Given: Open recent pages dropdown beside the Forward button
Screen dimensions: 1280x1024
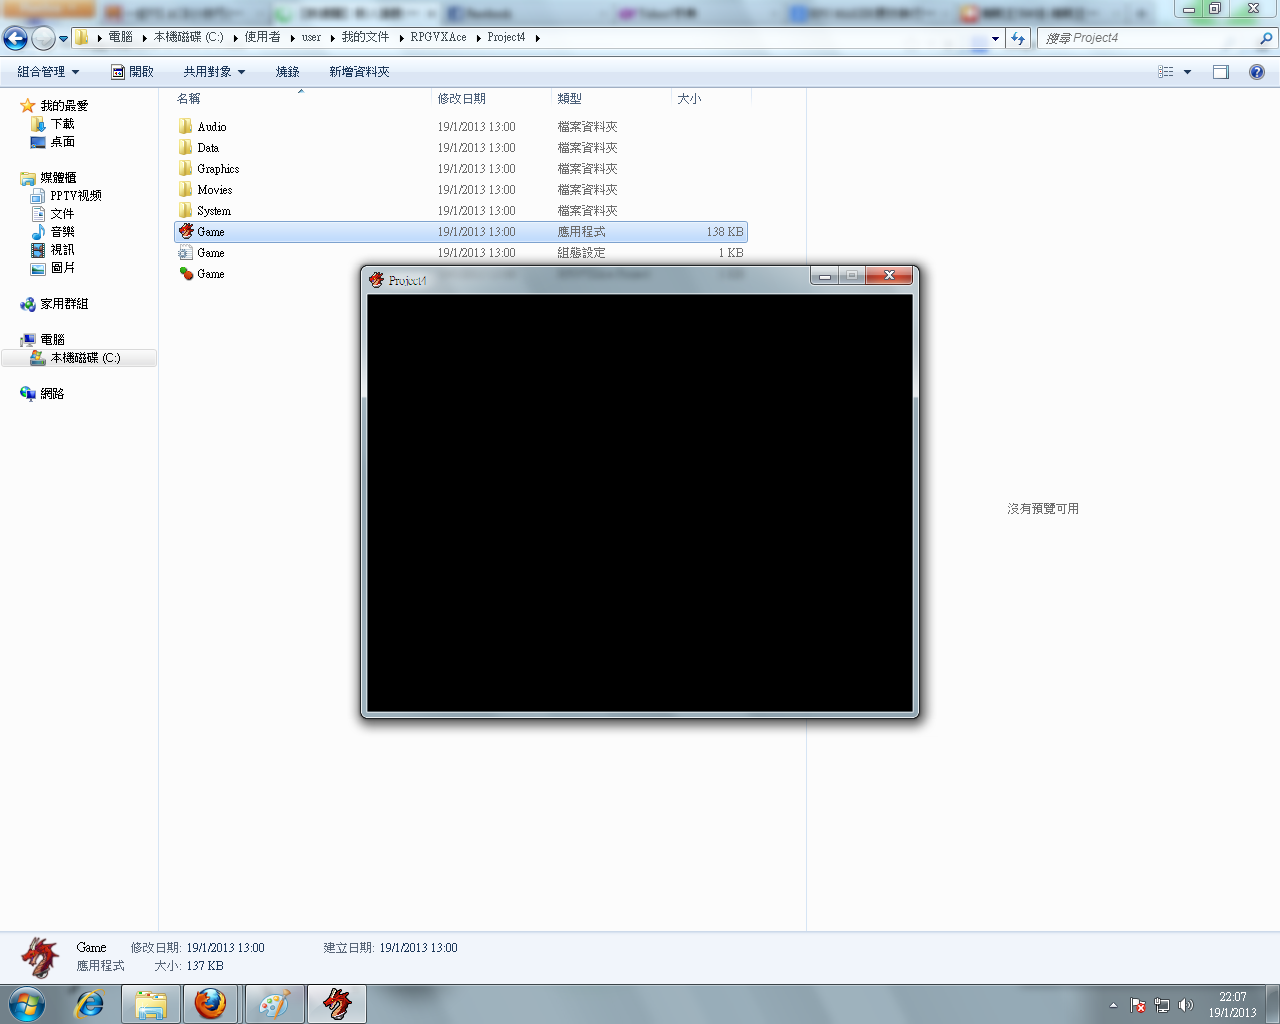Looking at the screenshot, I should pos(63,39).
